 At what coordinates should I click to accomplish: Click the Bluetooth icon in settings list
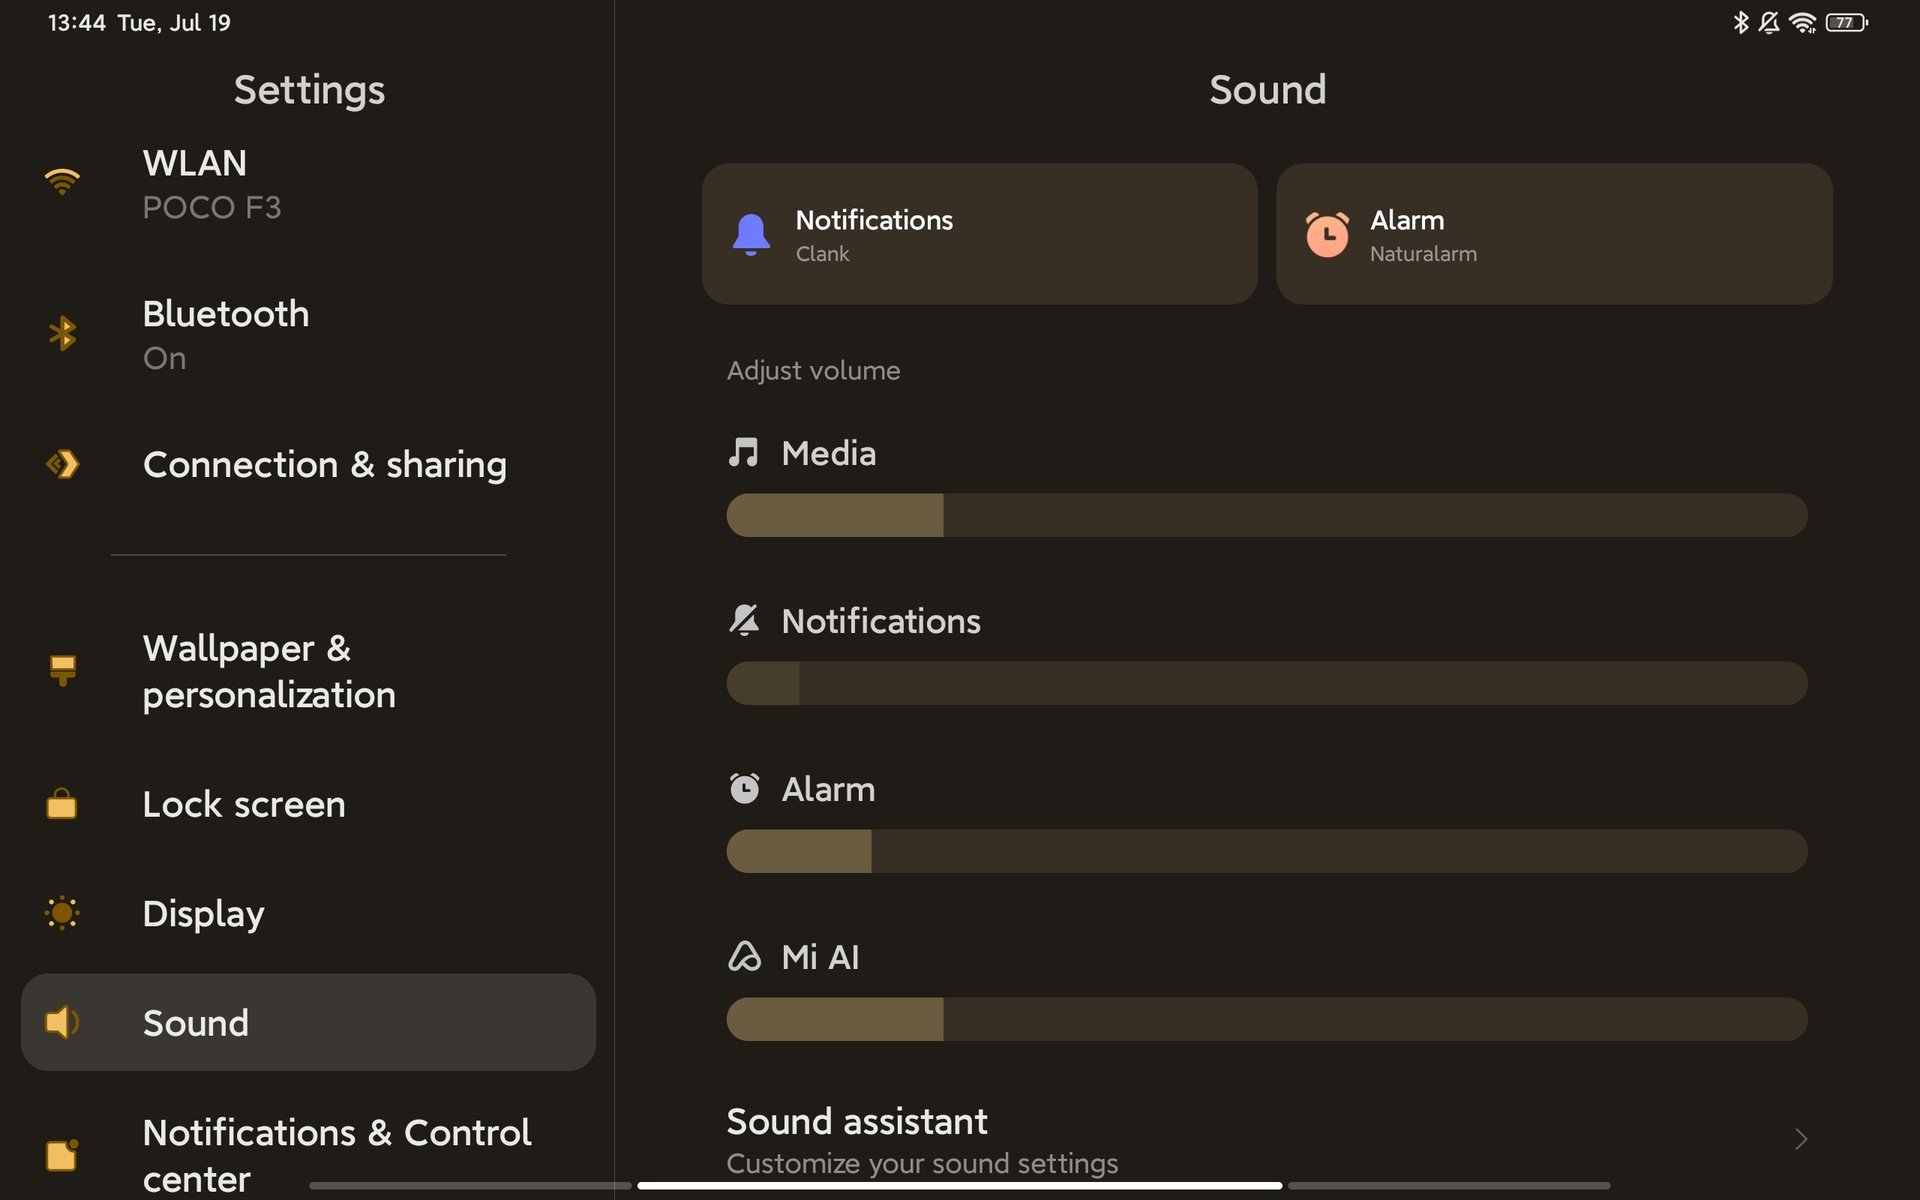(62, 333)
